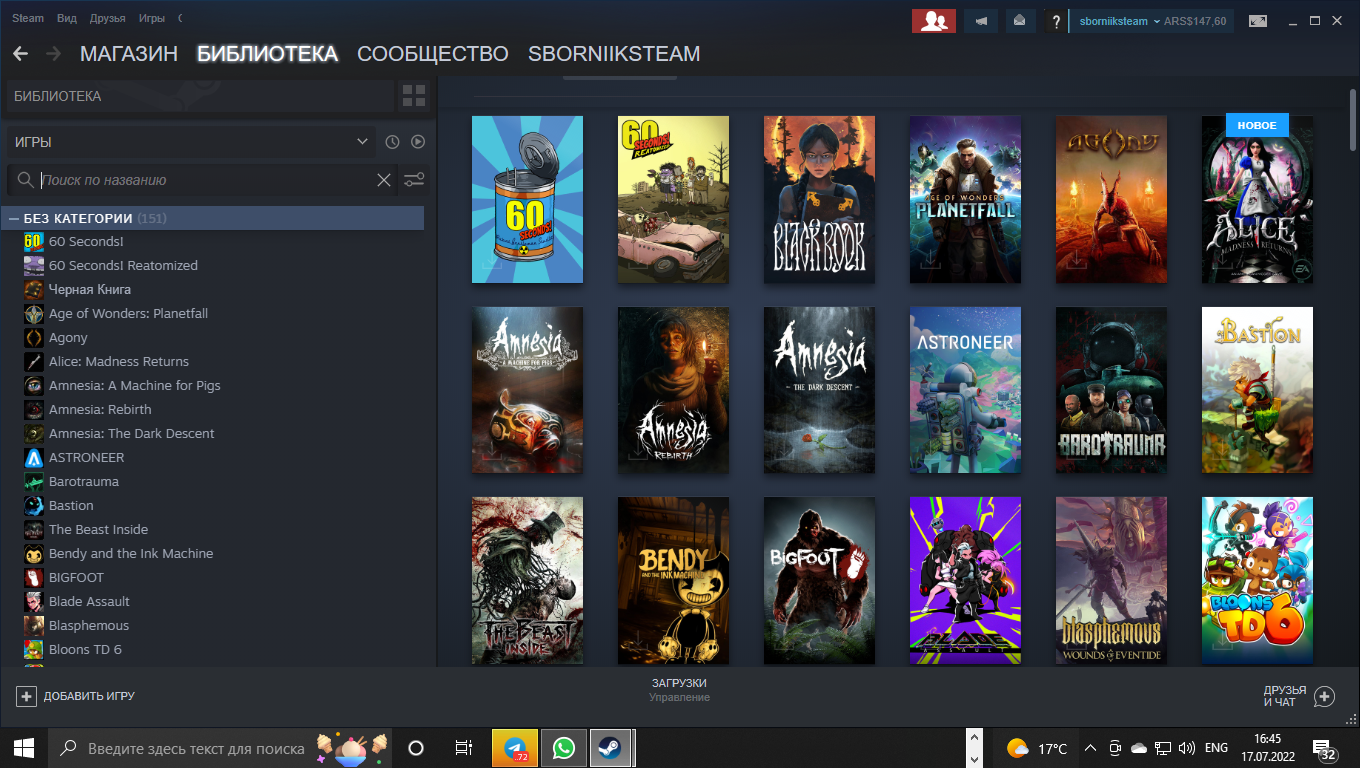
Task: Toggle library grid view icon
Action: pyautogui.click(x=414, y=96)
